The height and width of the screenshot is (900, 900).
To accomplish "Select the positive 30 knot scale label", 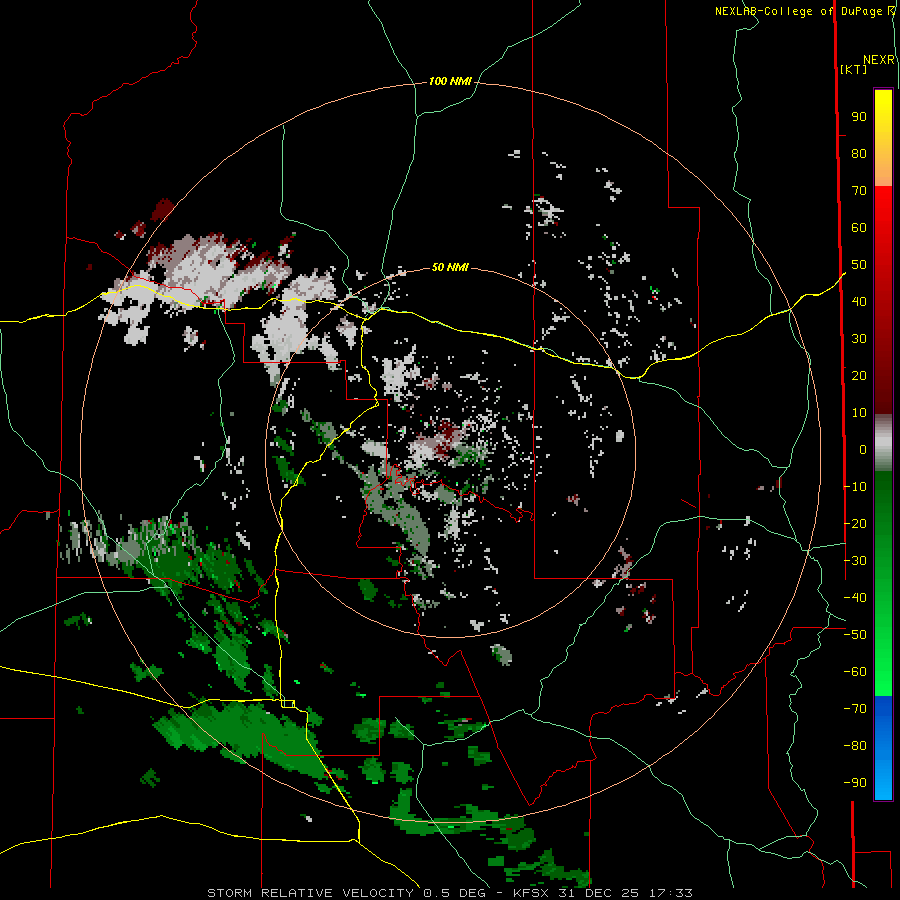I will point(859,339).
